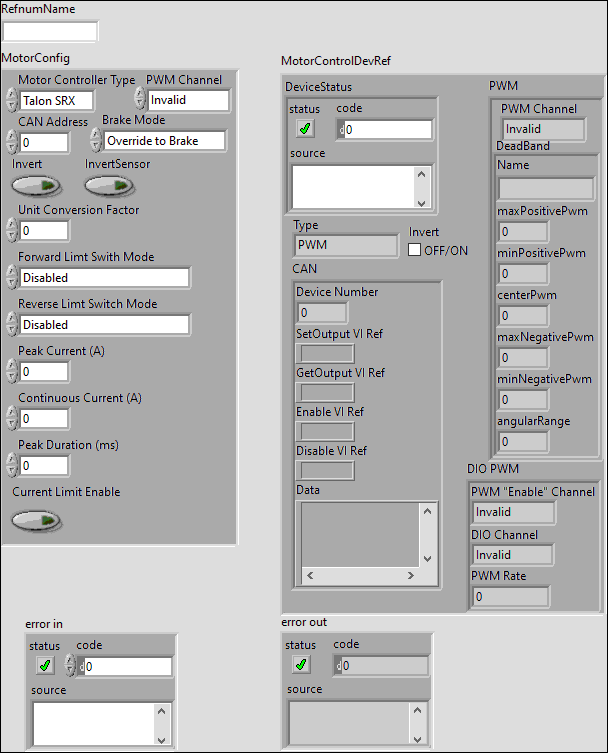The width and height of the screenshot is (608, 753).
Task: Click the Data box scroll down arrow
Action: point(427,559)
